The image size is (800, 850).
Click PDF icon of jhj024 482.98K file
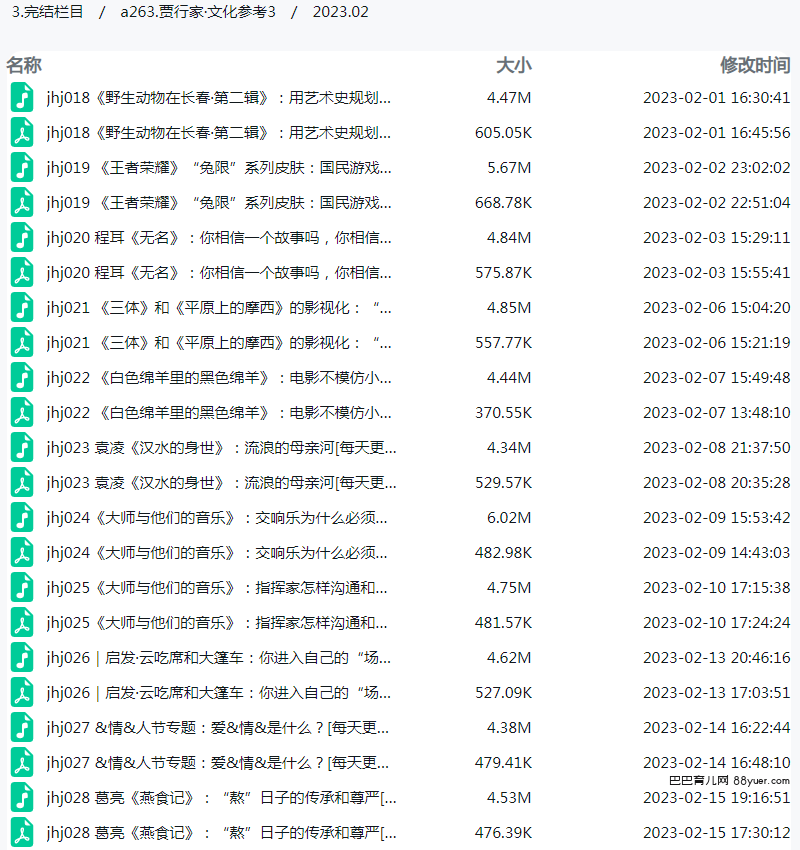click(x=22, y=552)
